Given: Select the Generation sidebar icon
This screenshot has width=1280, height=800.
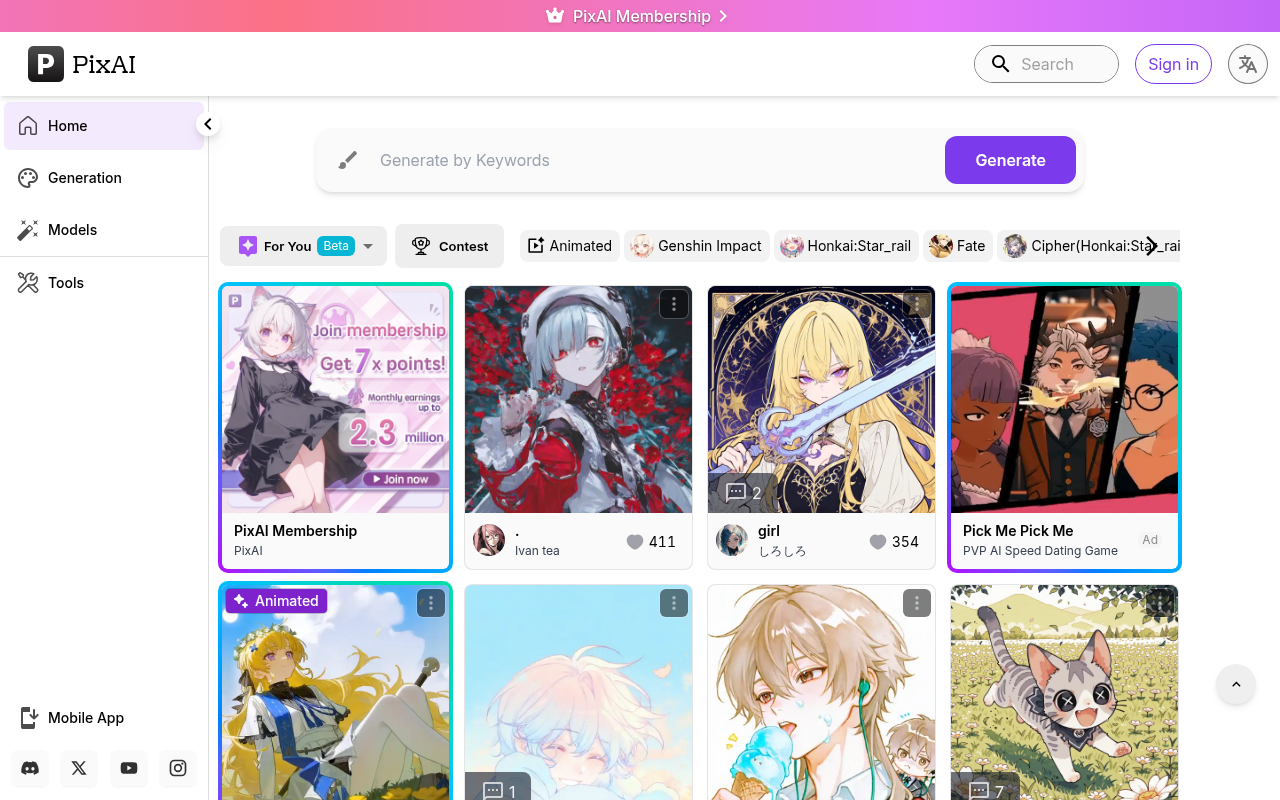Looking at the screenshot, I should pyautogui.click(x=29, y=177).
